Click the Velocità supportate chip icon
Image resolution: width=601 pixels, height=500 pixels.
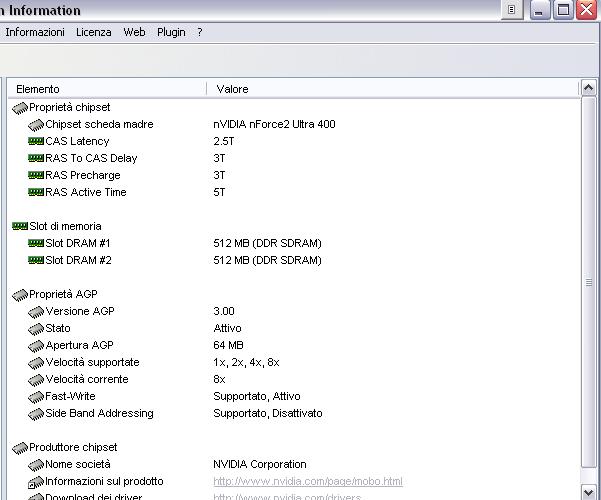point(36,363)
